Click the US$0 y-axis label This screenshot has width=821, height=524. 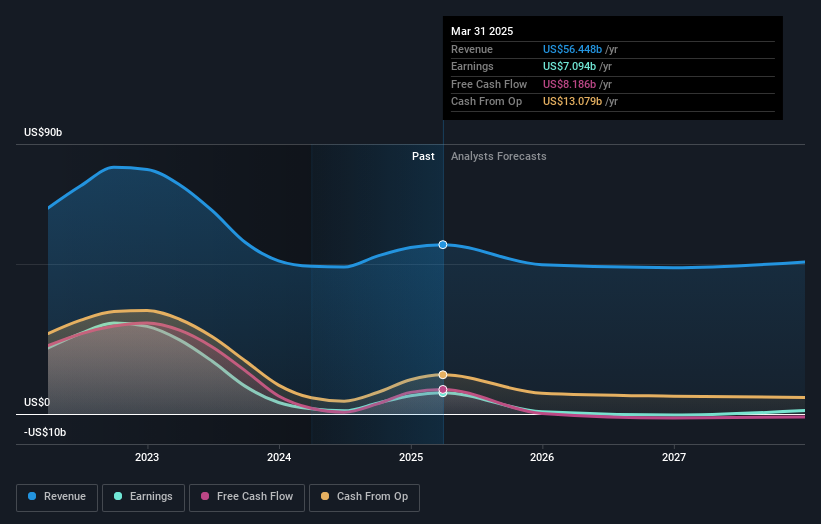(37, 403)
